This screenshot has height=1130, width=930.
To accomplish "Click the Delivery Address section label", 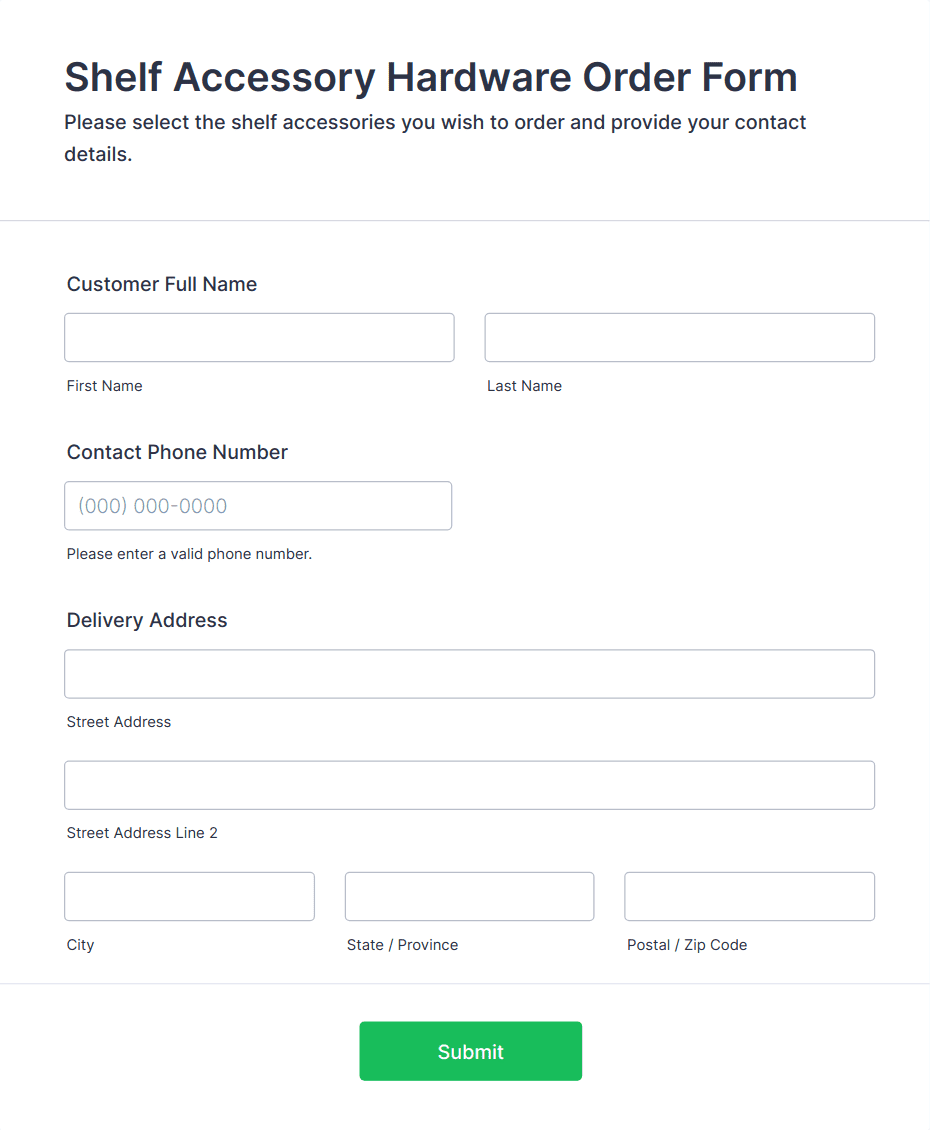I will [147, 620].
